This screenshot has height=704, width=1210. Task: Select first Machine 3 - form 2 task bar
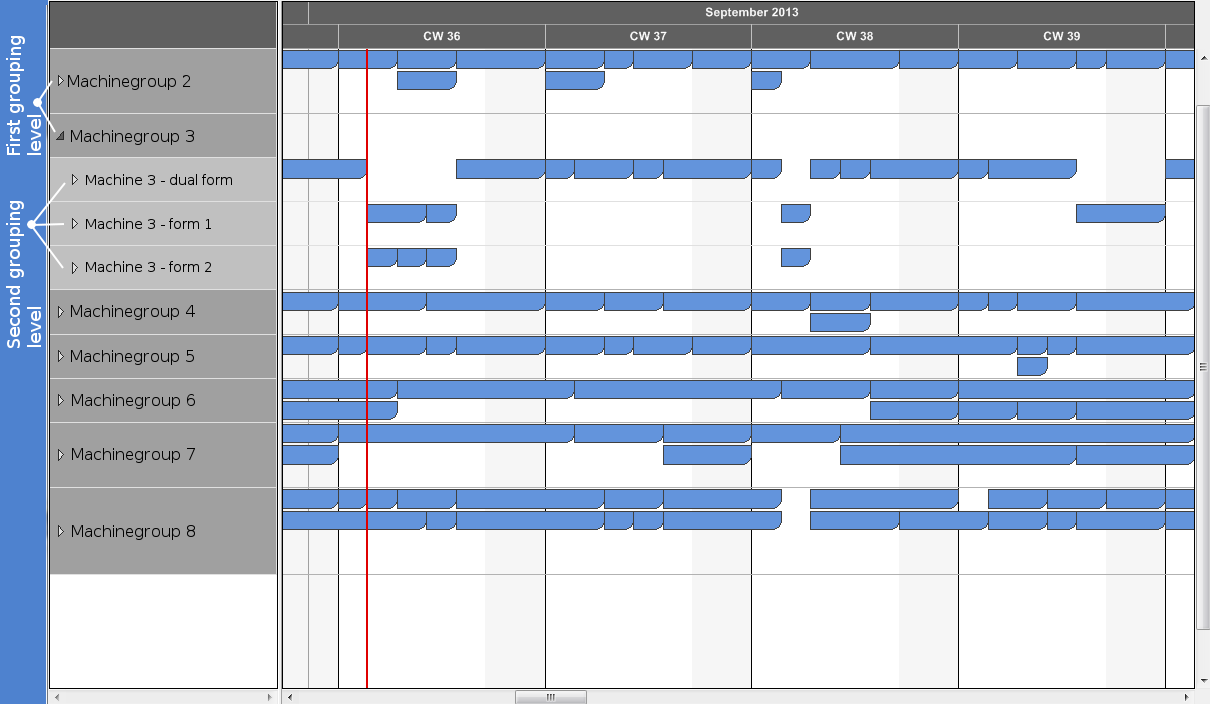382,257
